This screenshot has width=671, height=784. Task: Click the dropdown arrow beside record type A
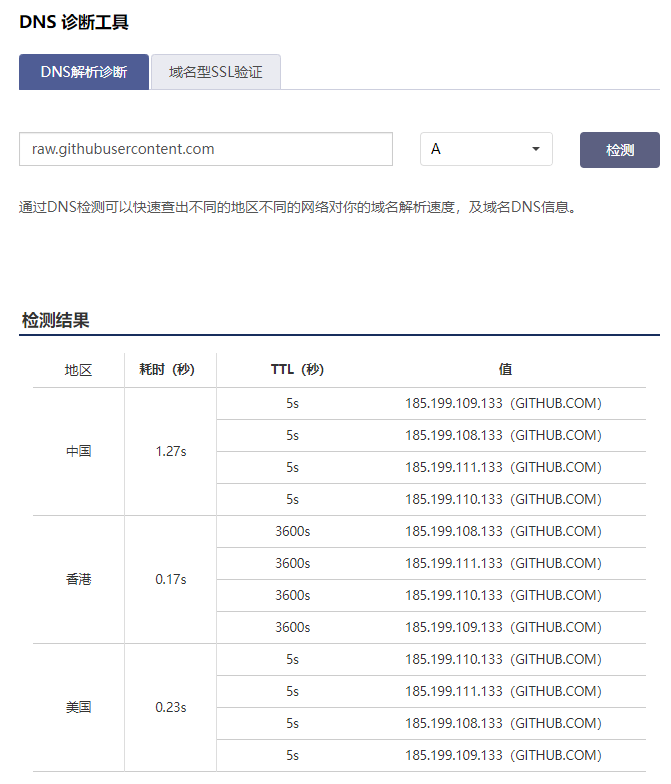pyautogui.click(x=536, y=149)
